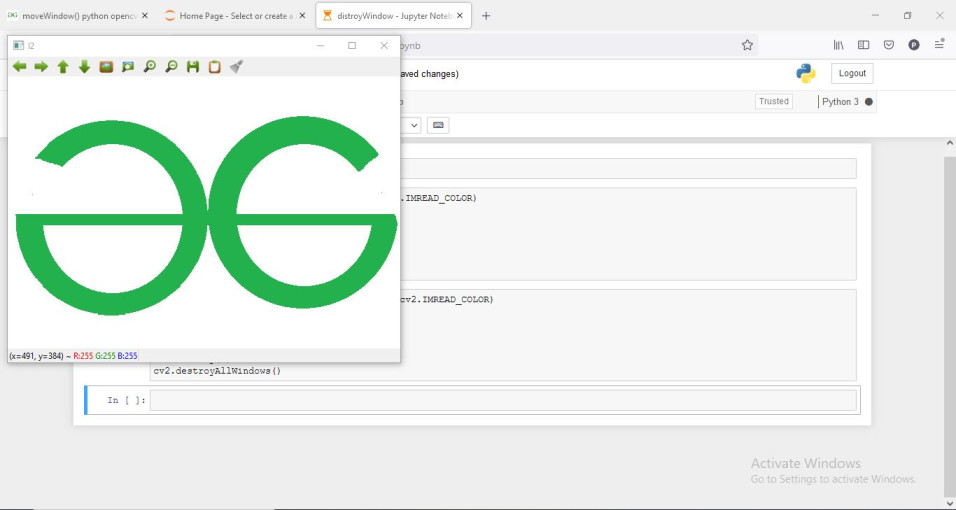Close the distroyWindow notebook tab
Screen dimensions: 956x510
click(x=460, y=16)
